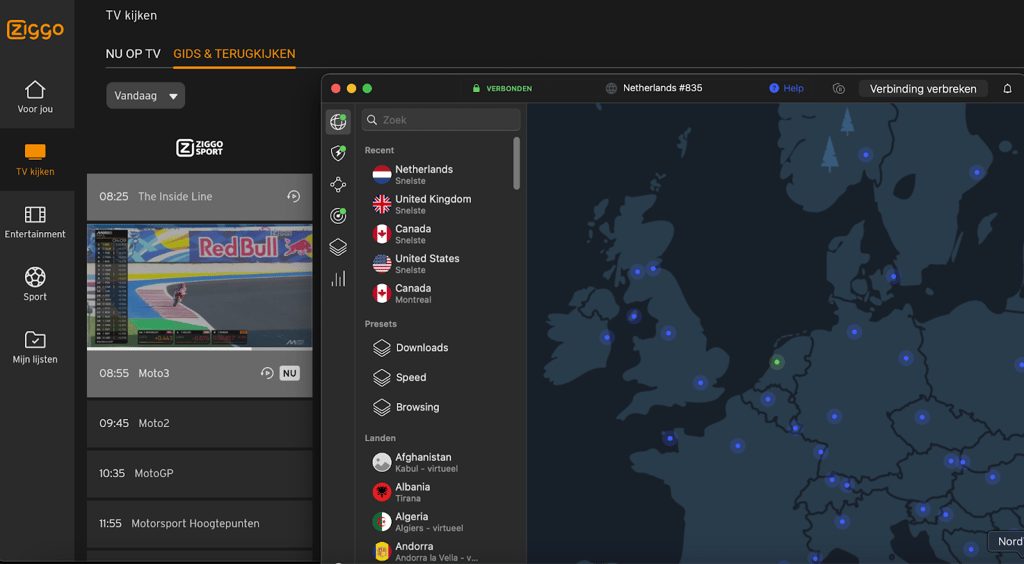The height and width of the screenshot is (564, 1024).
Task: Click Verbinding verbreken button
Action: (x=923, y=89)
